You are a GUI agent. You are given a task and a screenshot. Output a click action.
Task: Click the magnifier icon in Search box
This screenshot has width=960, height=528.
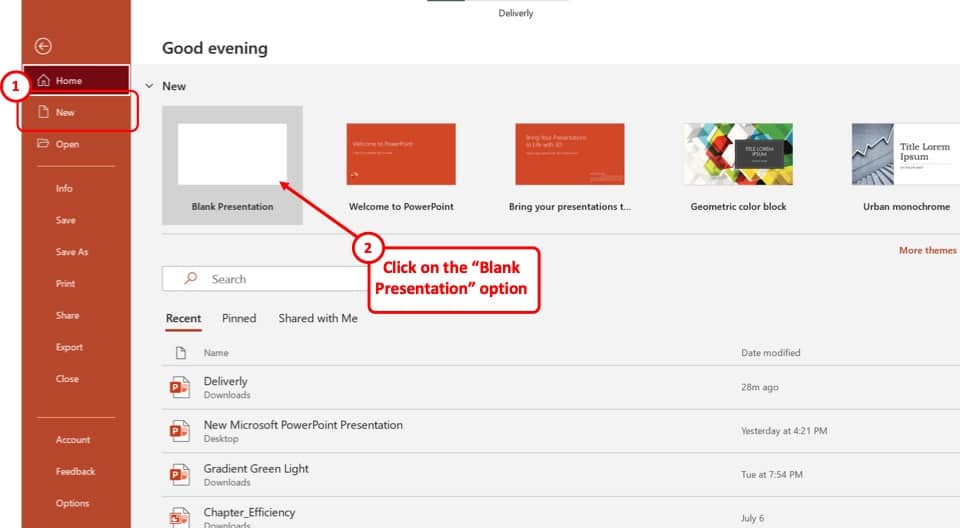190,278
